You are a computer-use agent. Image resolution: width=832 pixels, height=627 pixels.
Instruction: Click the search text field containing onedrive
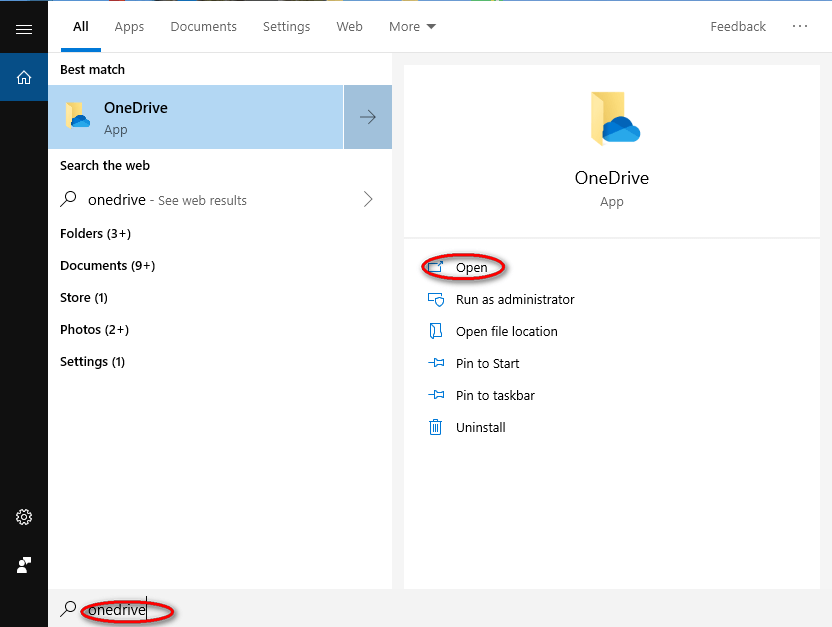click(200, 610)
